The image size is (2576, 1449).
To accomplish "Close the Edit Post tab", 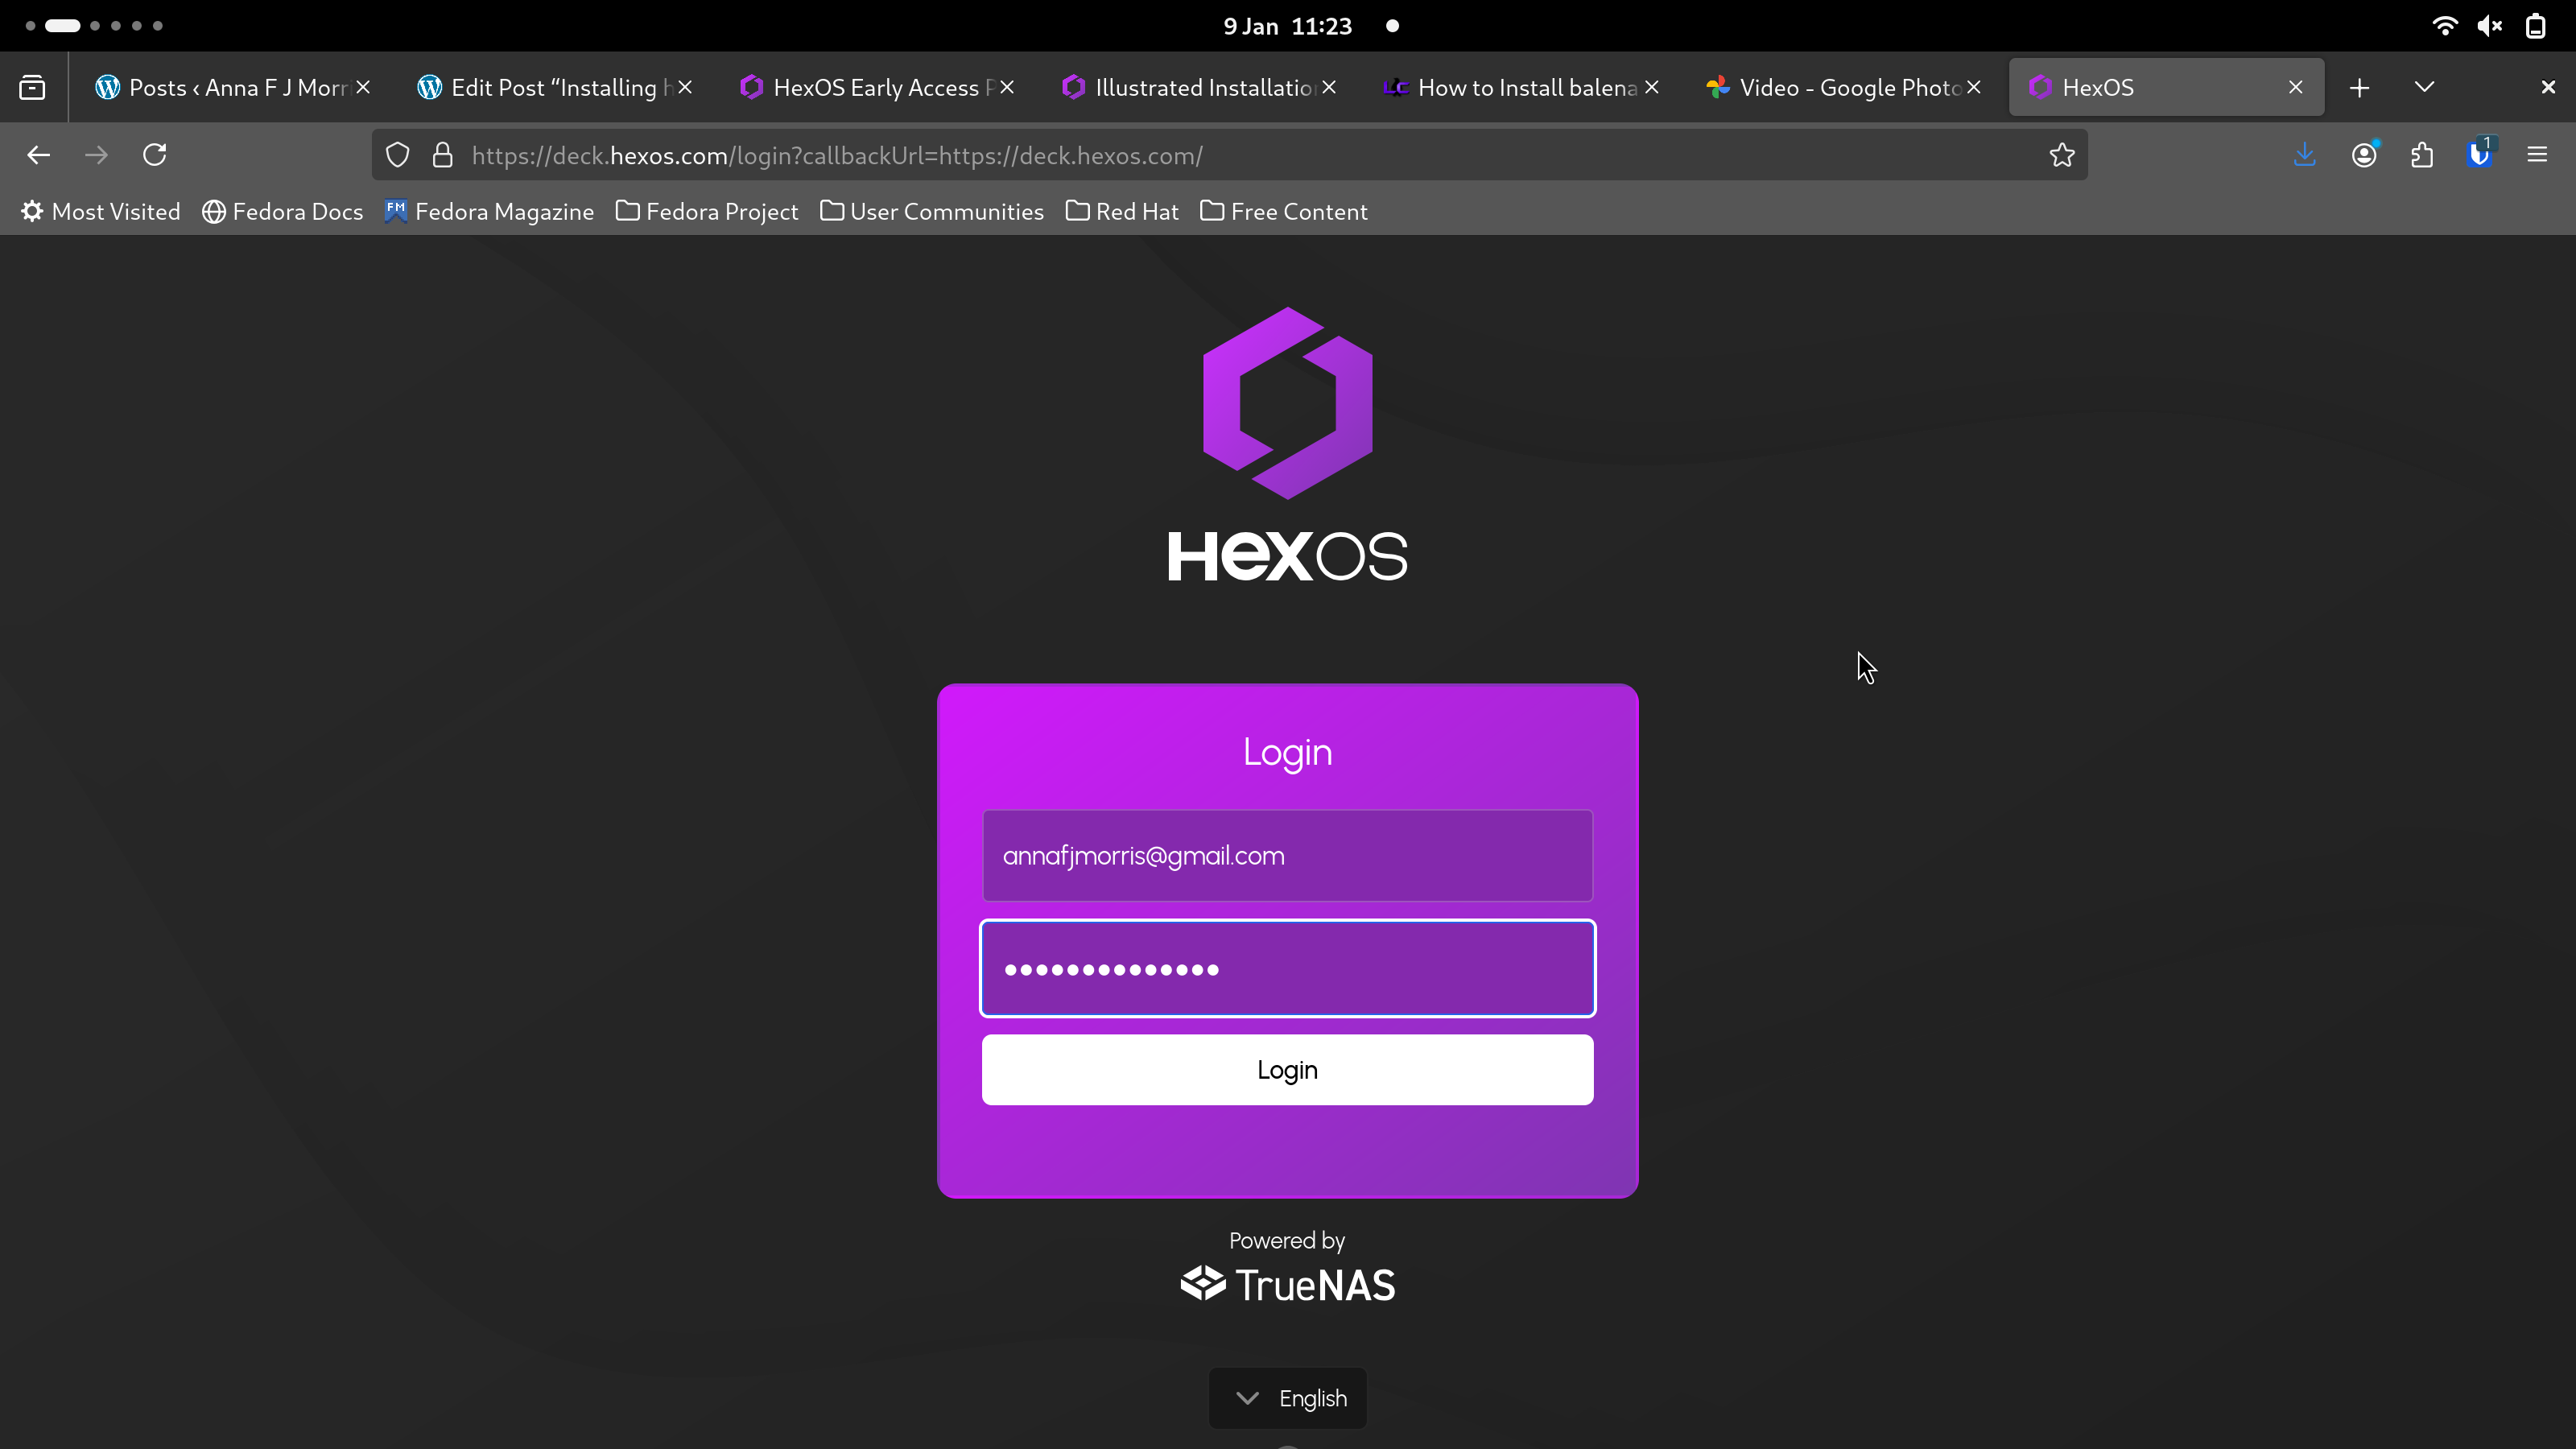I will (x=686, y=88).
